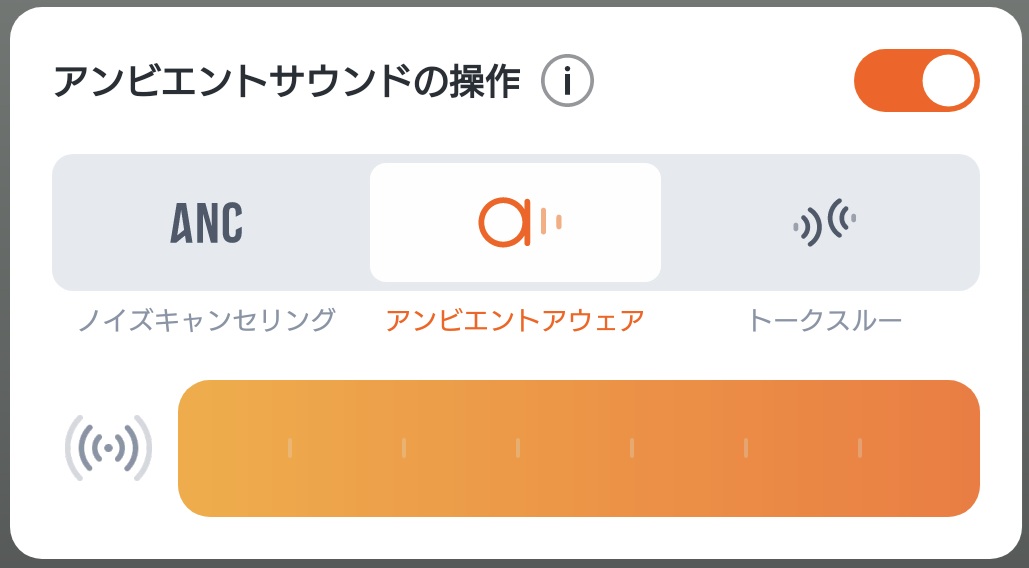
Task: Select the ANC noise cancelling icon
Action: point(207,223)
